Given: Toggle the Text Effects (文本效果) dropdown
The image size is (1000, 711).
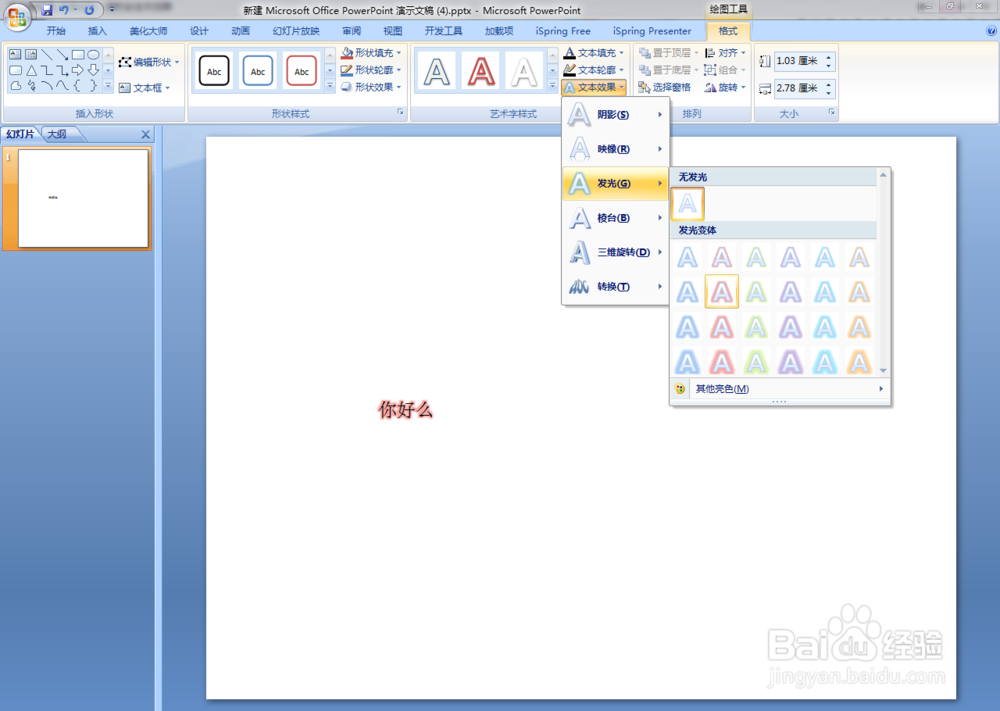Looking at the screenshot, I should 594,87.
